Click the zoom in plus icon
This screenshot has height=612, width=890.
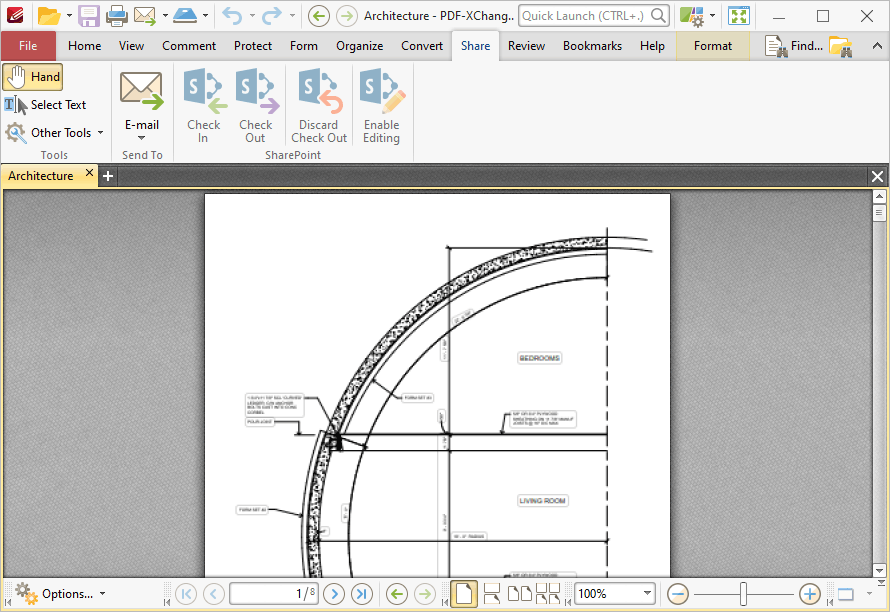click(x=809, y=594)
